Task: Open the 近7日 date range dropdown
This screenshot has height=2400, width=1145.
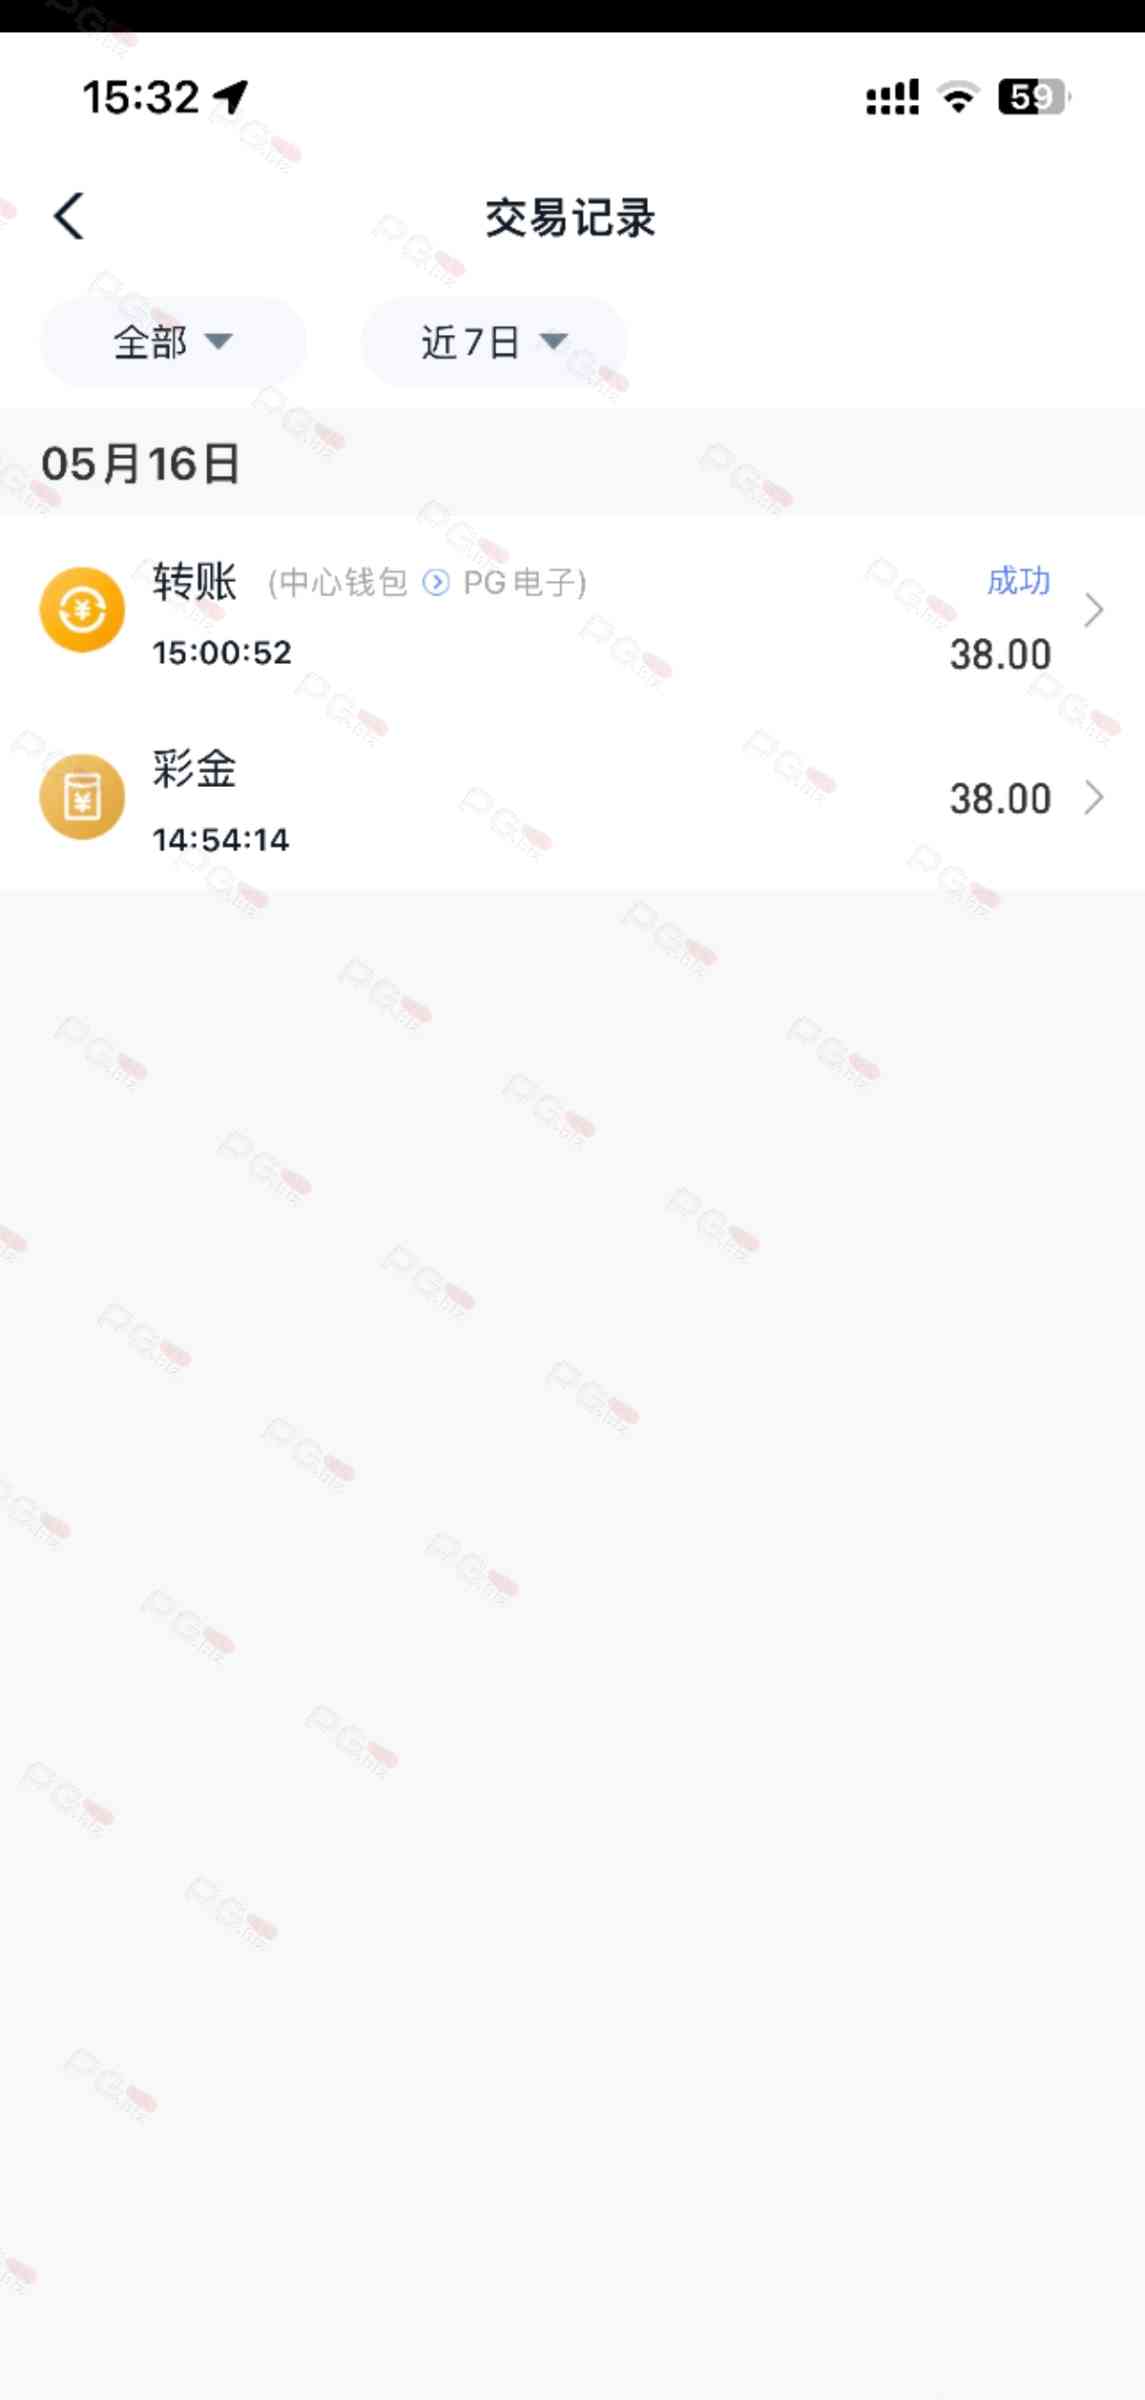Action: (494, 342)
